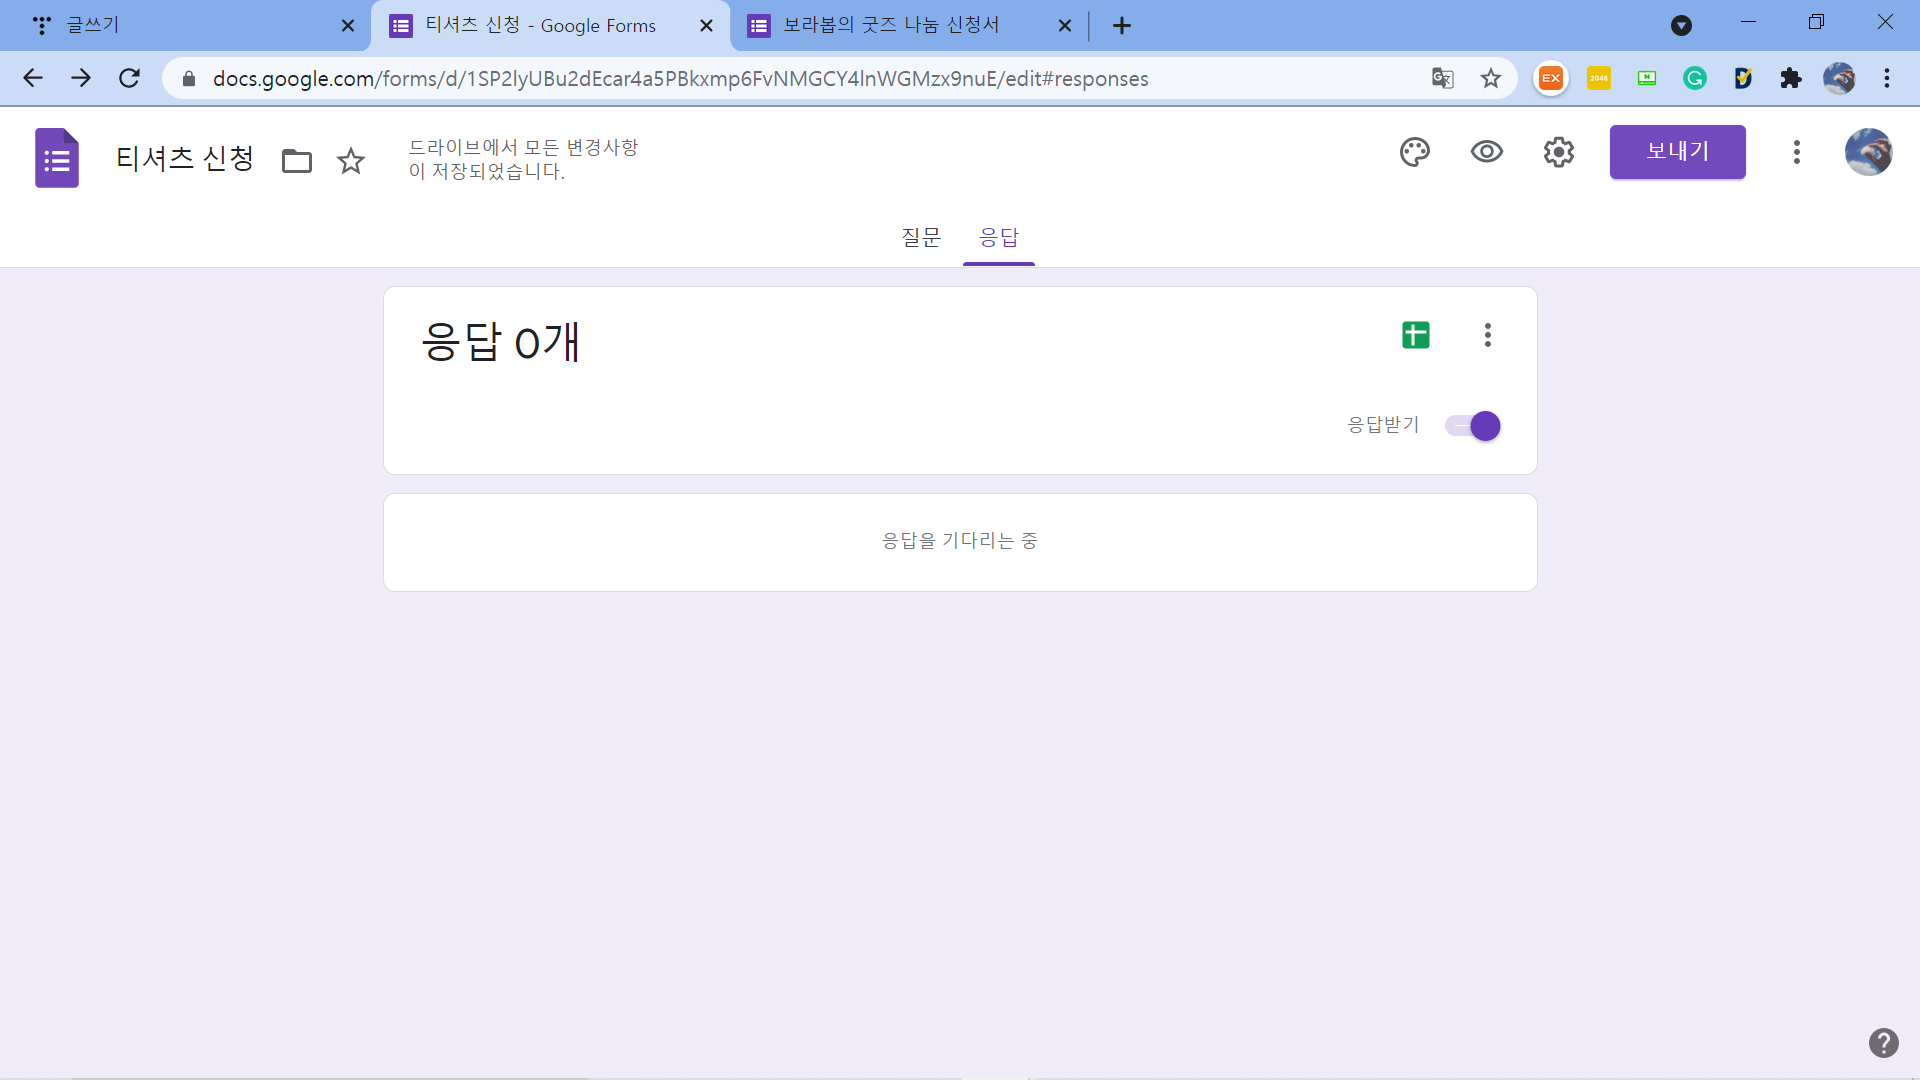This screenshot has width=1920, height=1080.
Task: Click the 보내기 send button
Action: point(1677,152)
